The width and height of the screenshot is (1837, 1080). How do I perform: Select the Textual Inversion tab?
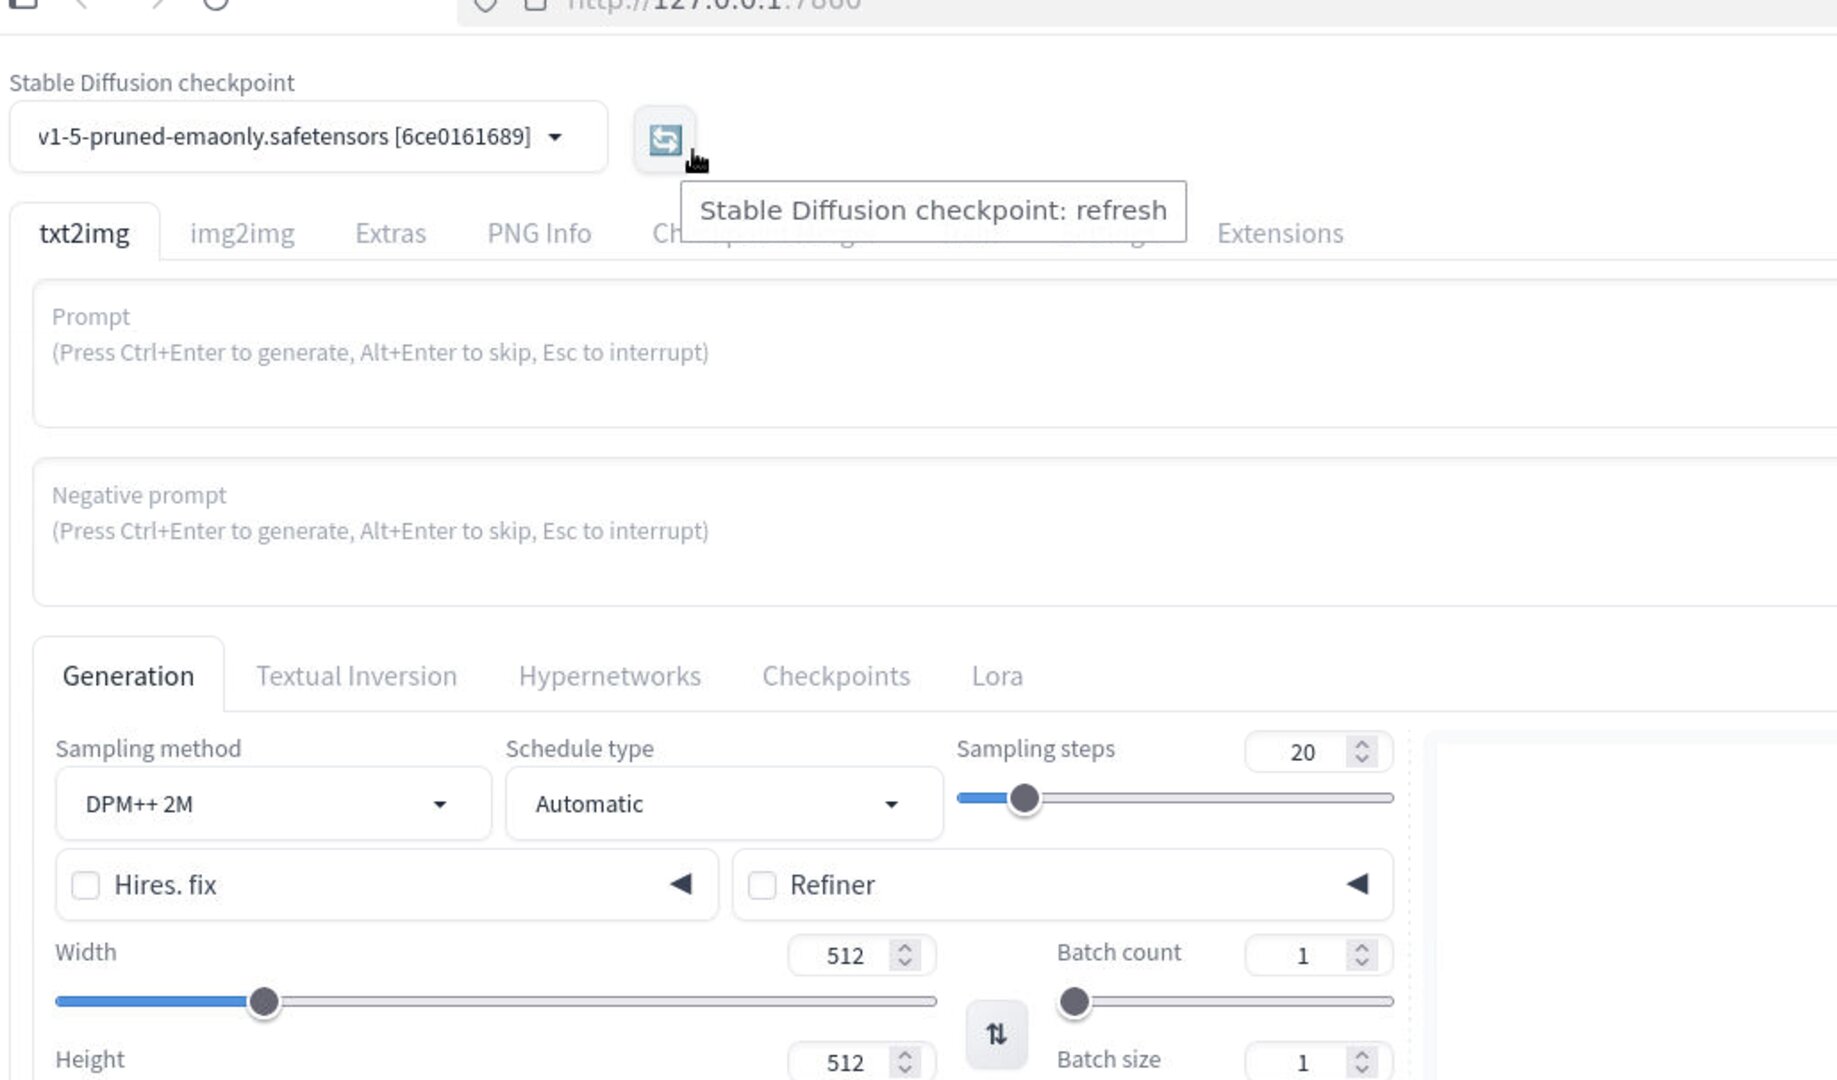355,676
